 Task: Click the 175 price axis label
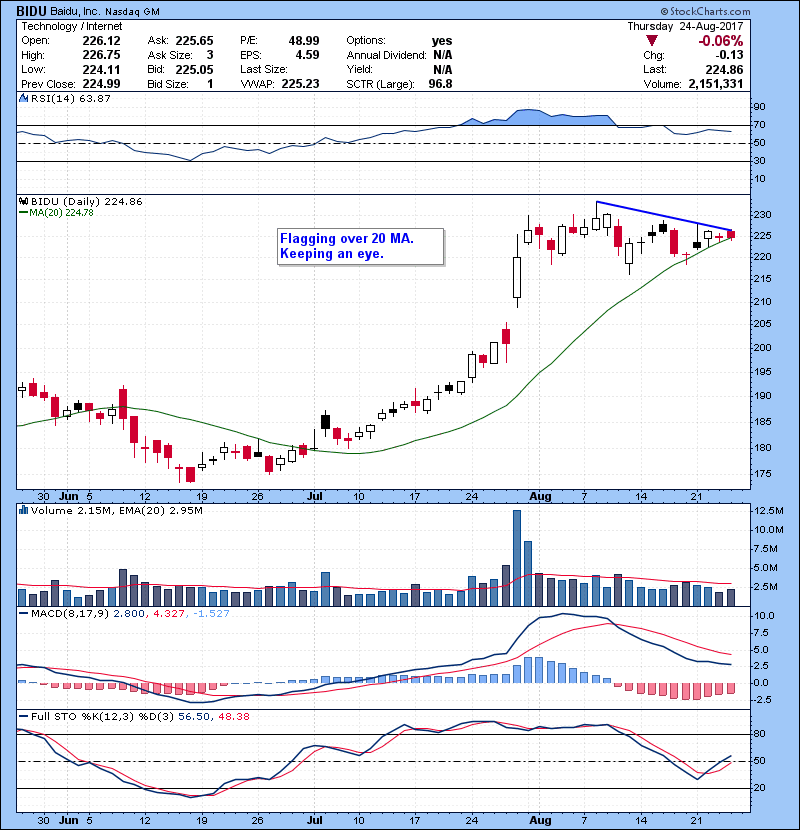point(763,474)
